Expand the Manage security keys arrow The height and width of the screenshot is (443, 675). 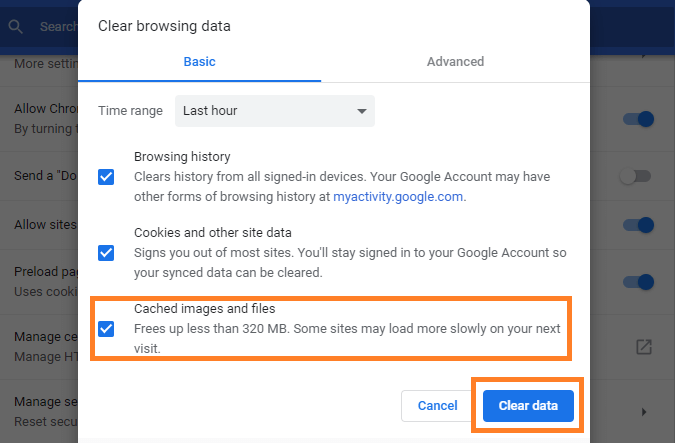(x=644, y=412)
